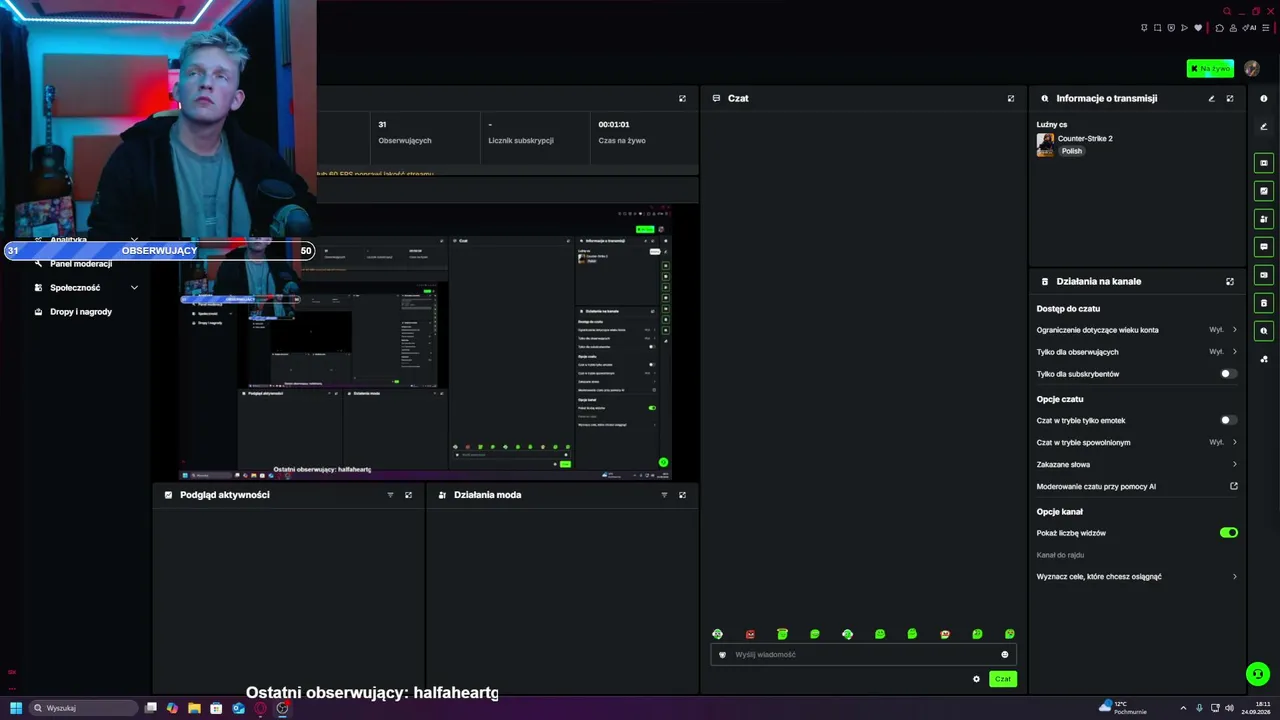Open the green support headset bubble
The height and width of the screenshot is (720, 1280).
coord(1258,674)
